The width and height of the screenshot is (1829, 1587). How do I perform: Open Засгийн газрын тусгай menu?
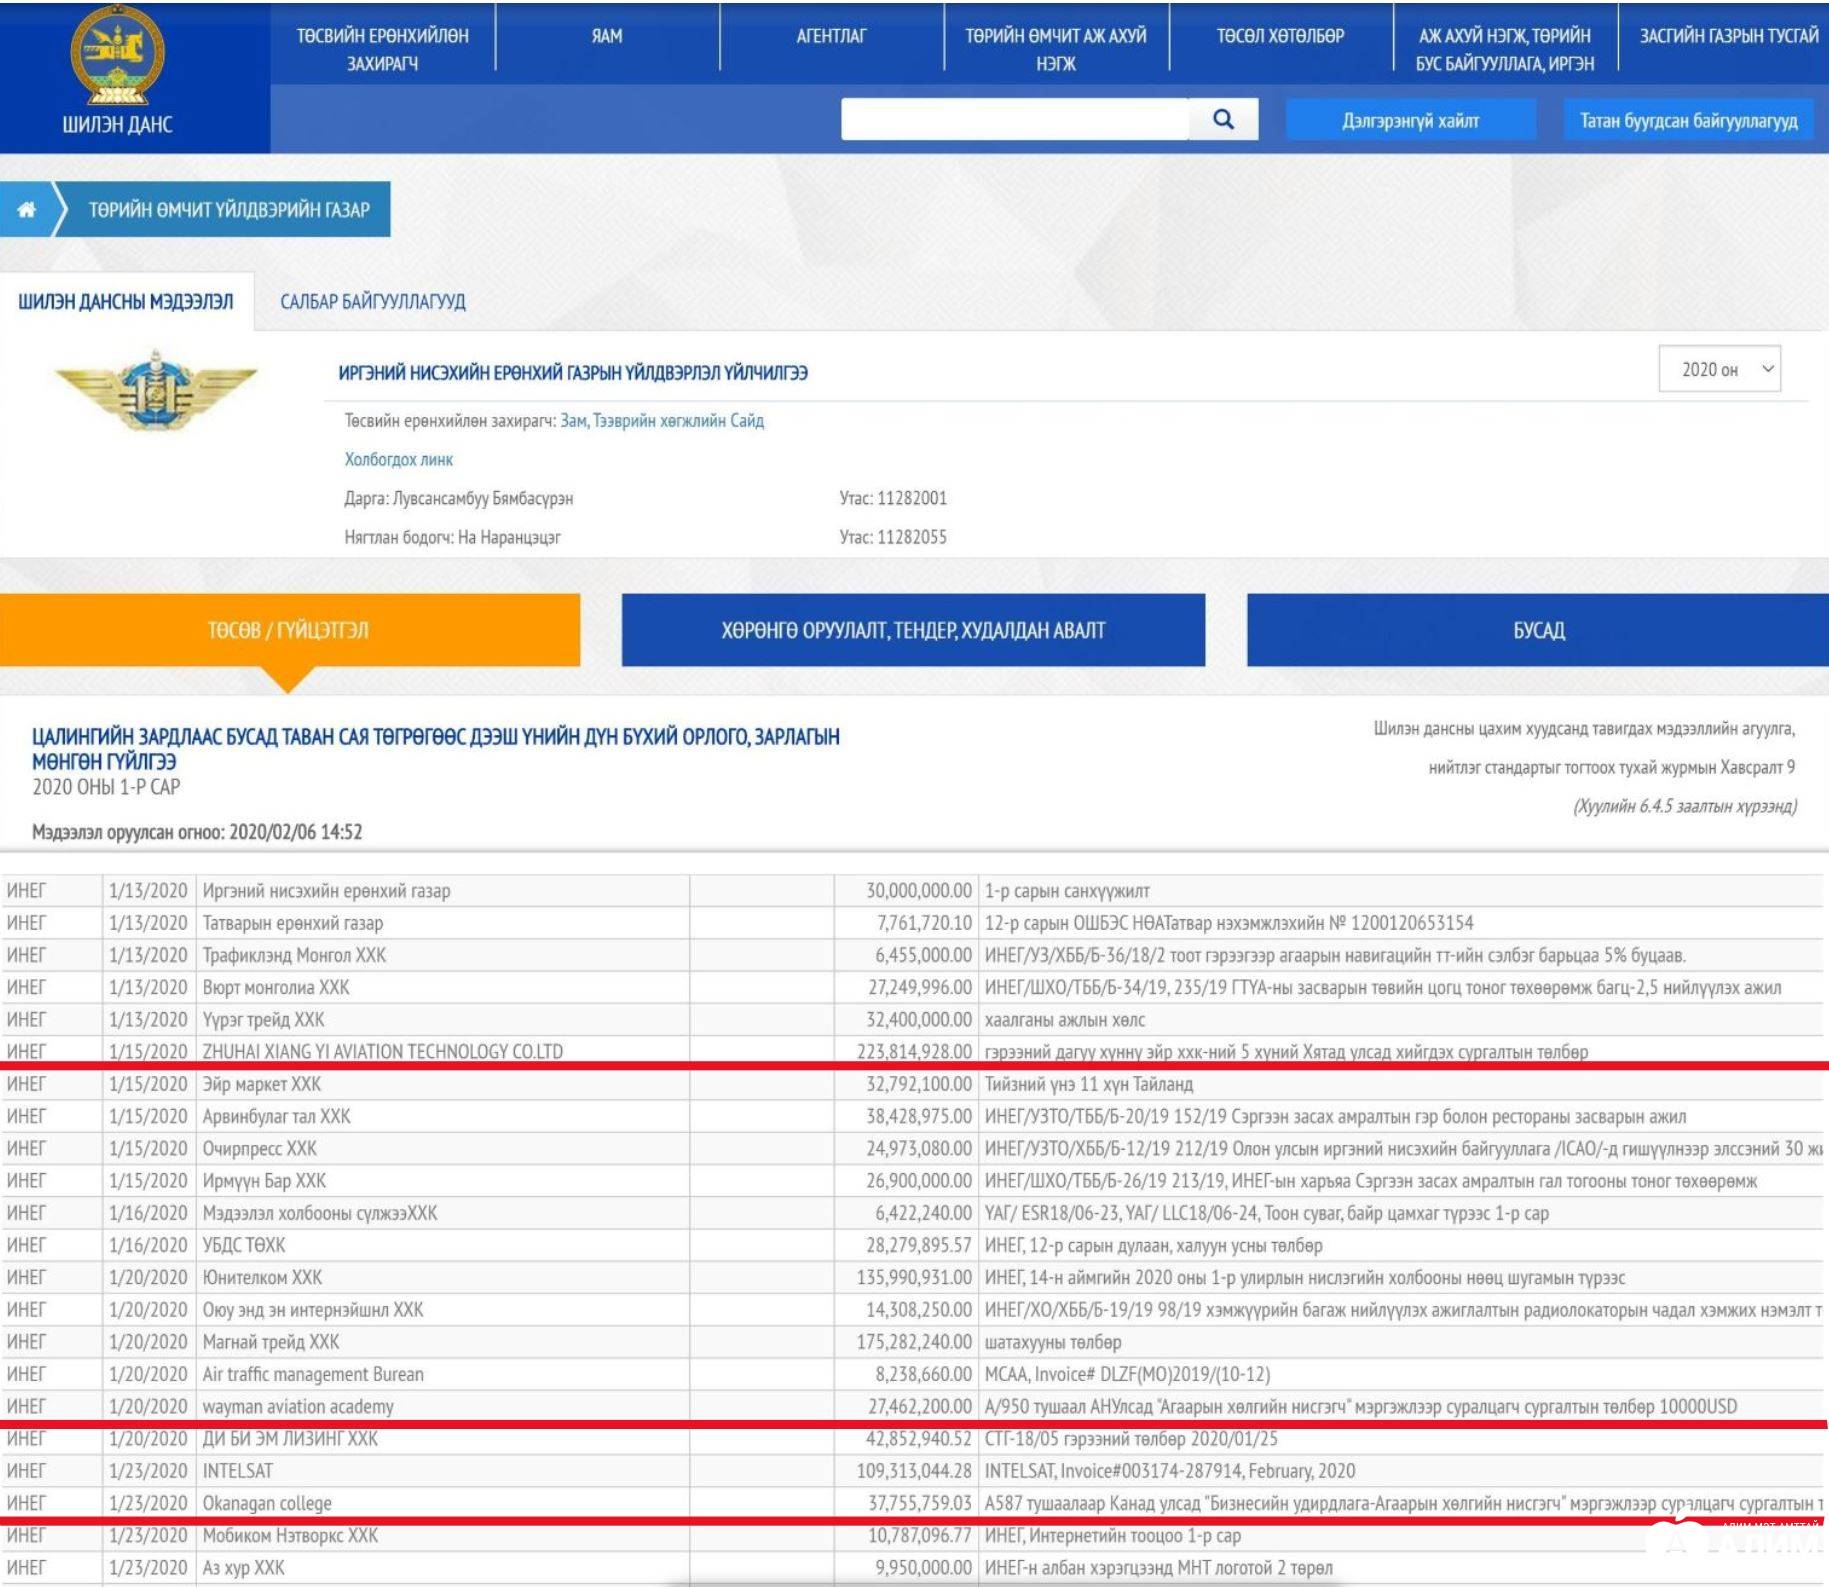(1728, 37)
